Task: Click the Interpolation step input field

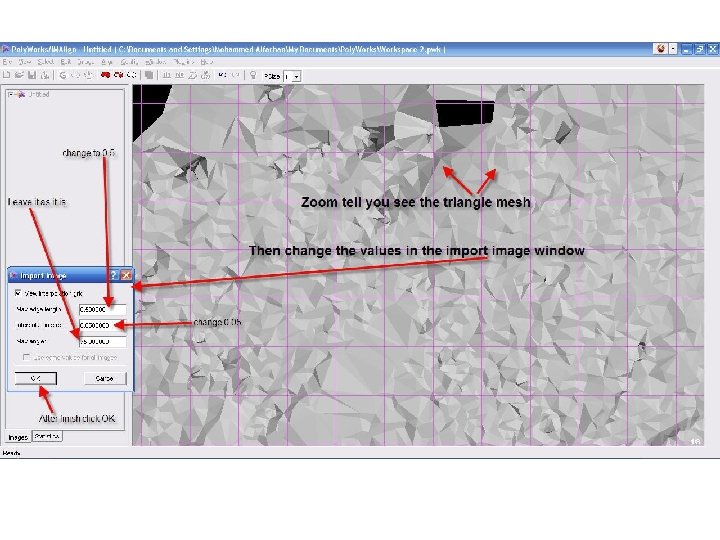Action: click(102, 325)
